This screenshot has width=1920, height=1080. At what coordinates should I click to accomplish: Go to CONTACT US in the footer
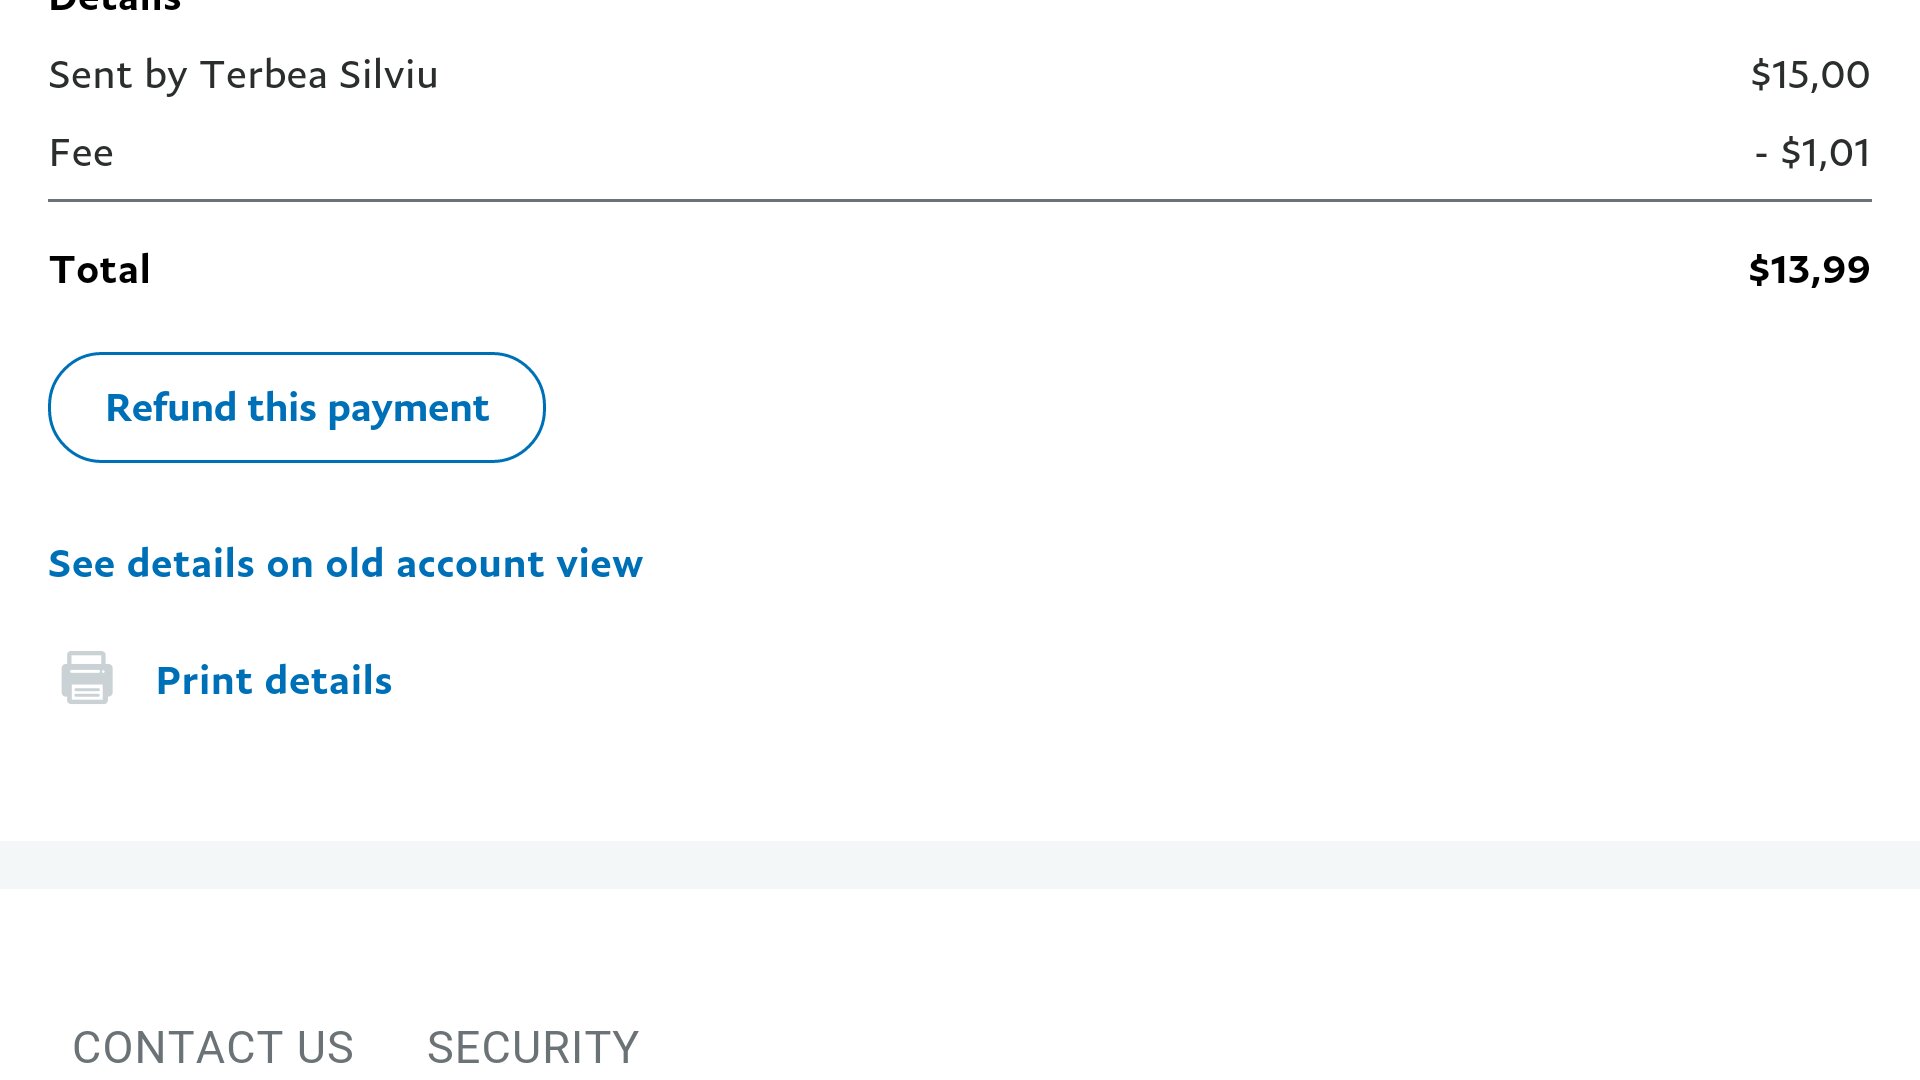[x=213, y=1047]
